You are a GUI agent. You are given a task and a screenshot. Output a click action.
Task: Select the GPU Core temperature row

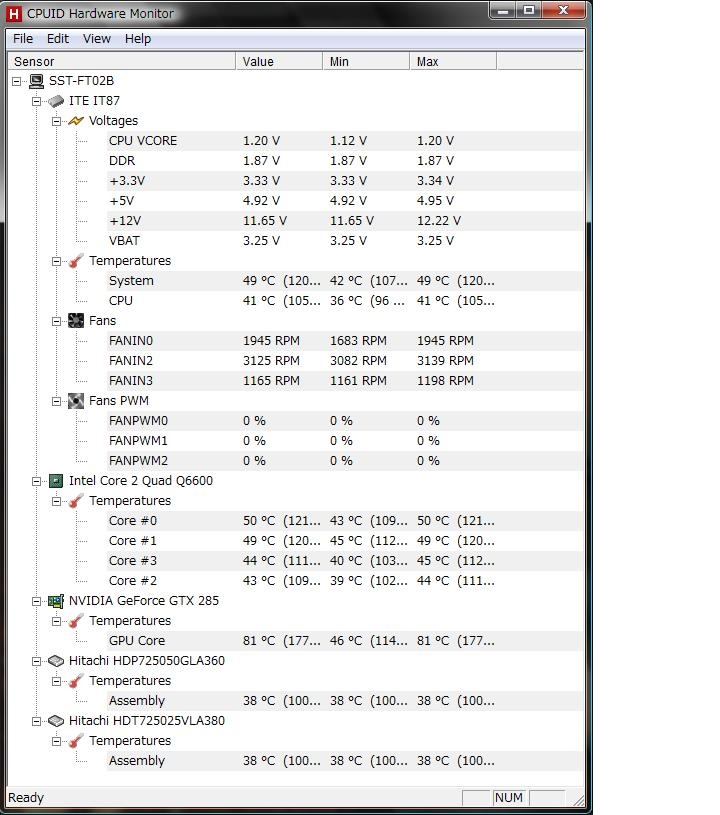137,641
